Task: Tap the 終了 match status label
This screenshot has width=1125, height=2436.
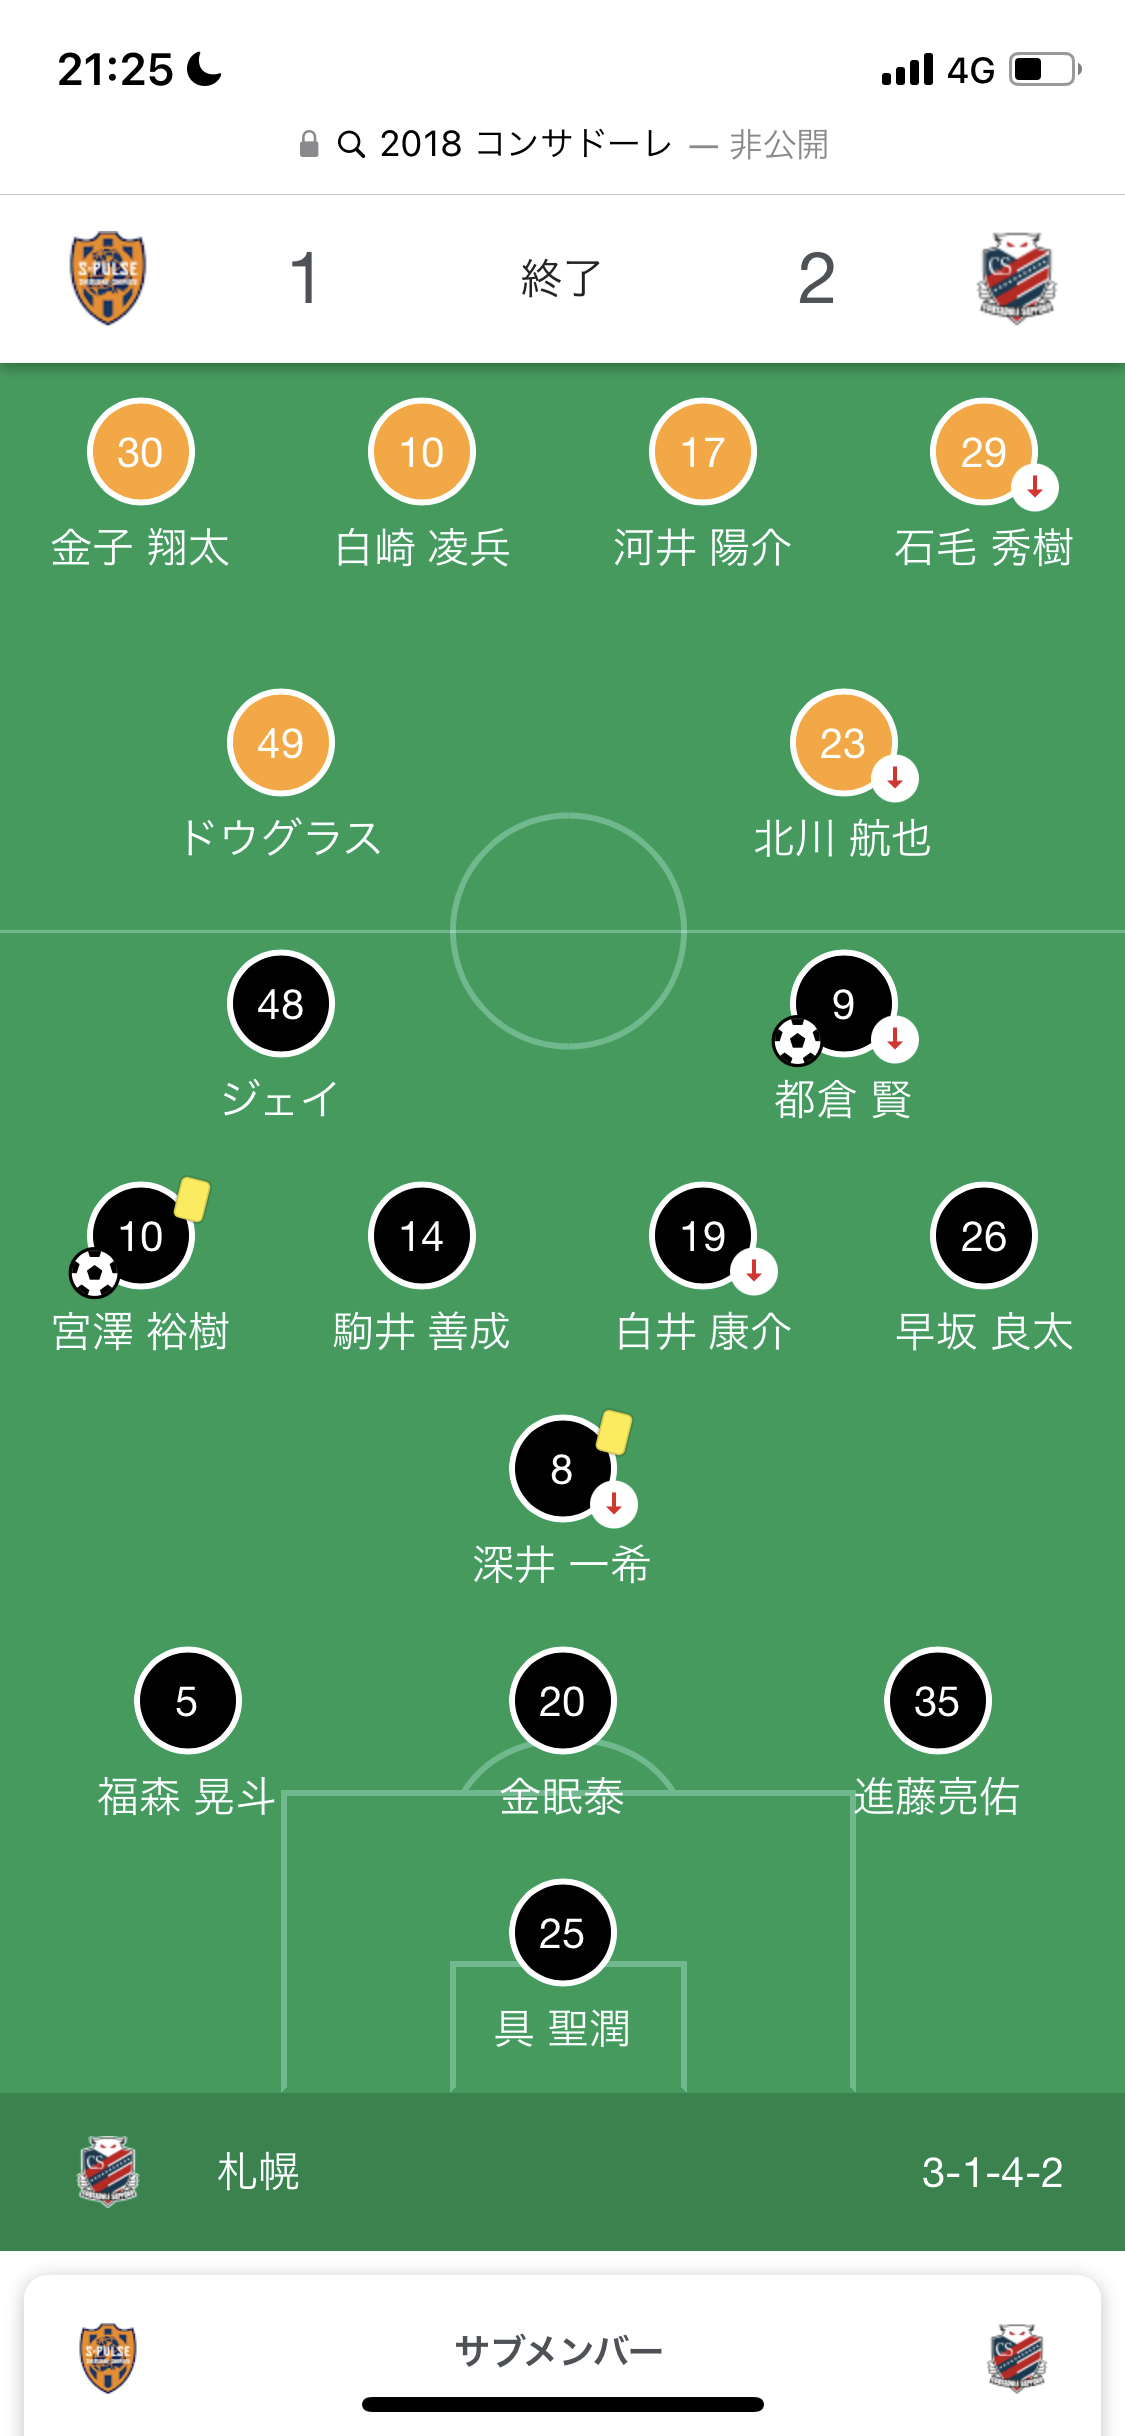Action: pyautogui.click(x=561, y=278)
